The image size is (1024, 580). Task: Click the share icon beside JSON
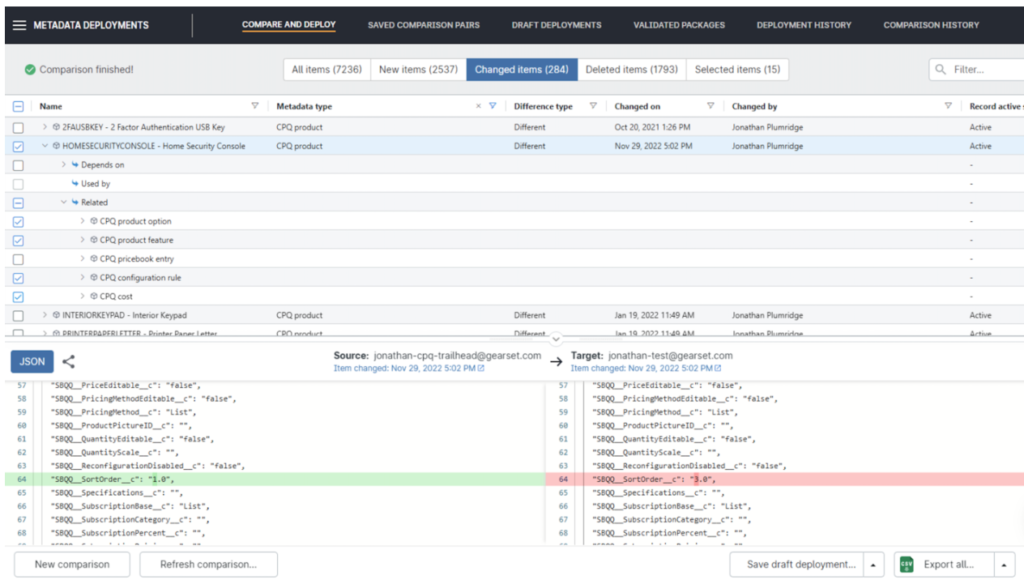click(69, 361)
